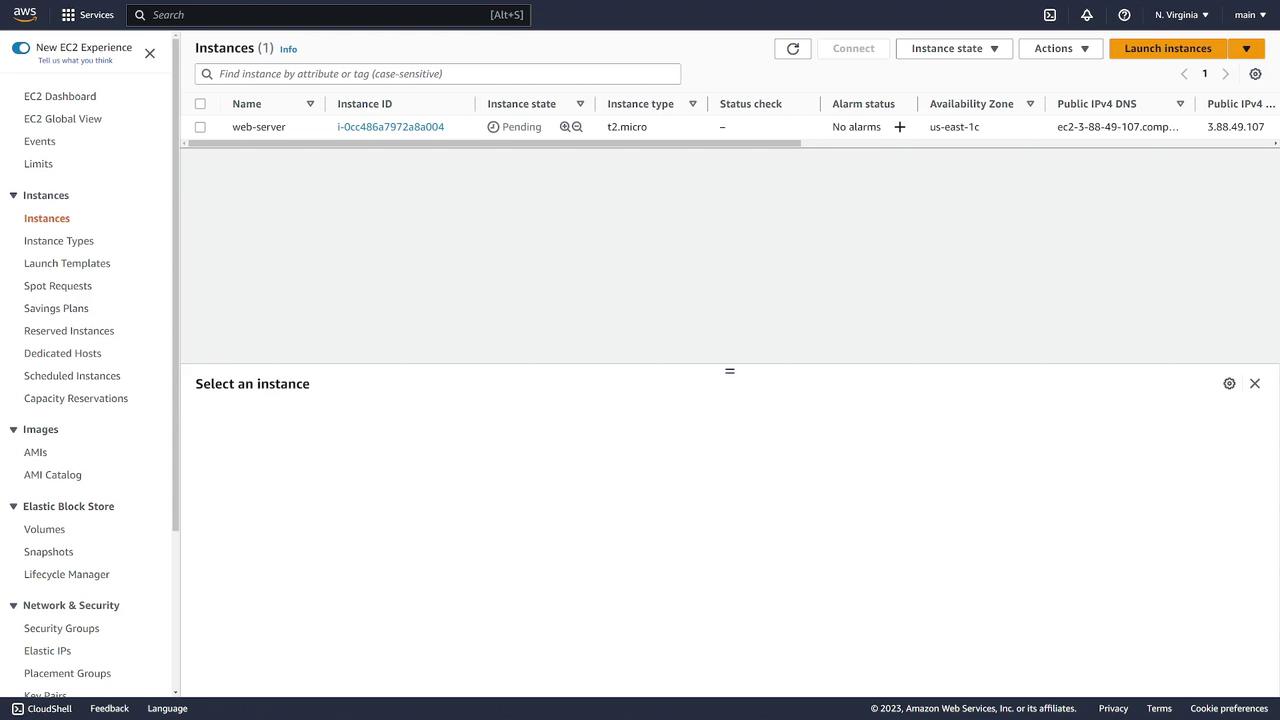1280x720 pixels.
Task: Click the horizontal scrollbar under the table
Action: tap(494, 144)
